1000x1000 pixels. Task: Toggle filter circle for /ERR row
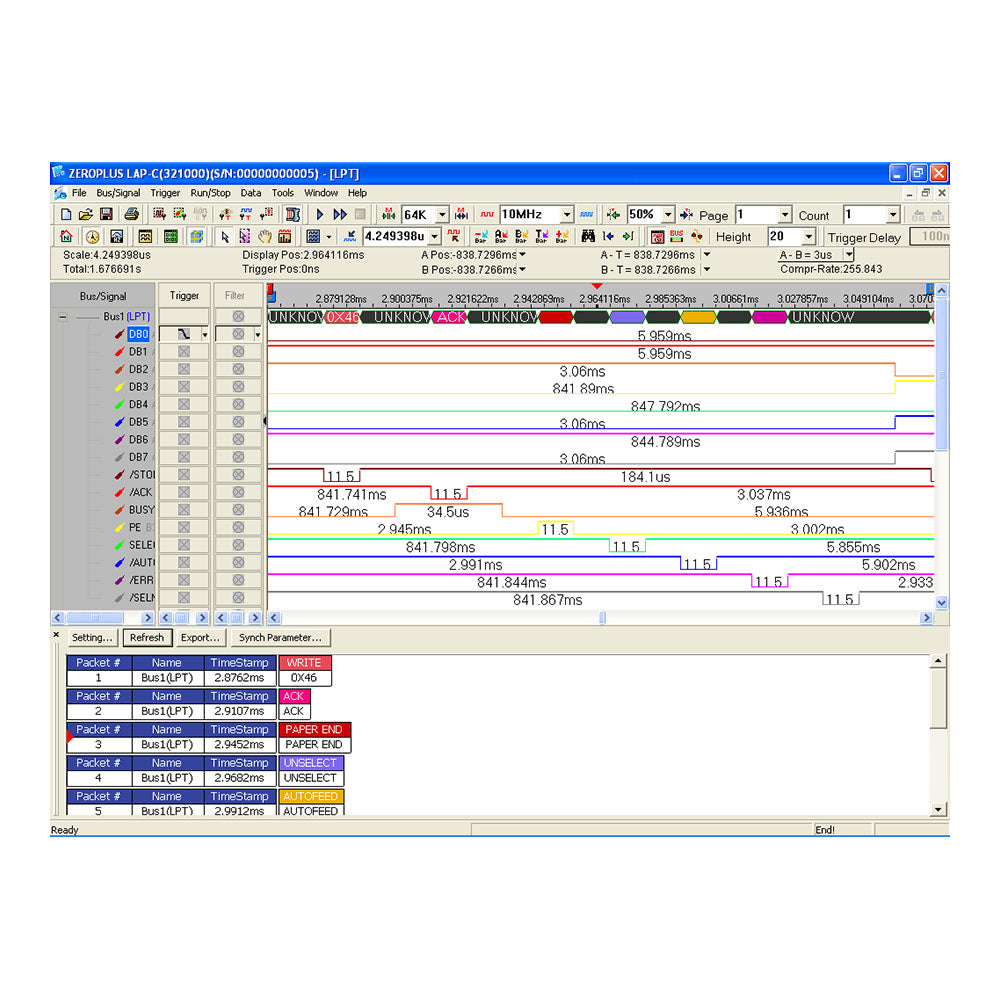[x=239, y=580]
